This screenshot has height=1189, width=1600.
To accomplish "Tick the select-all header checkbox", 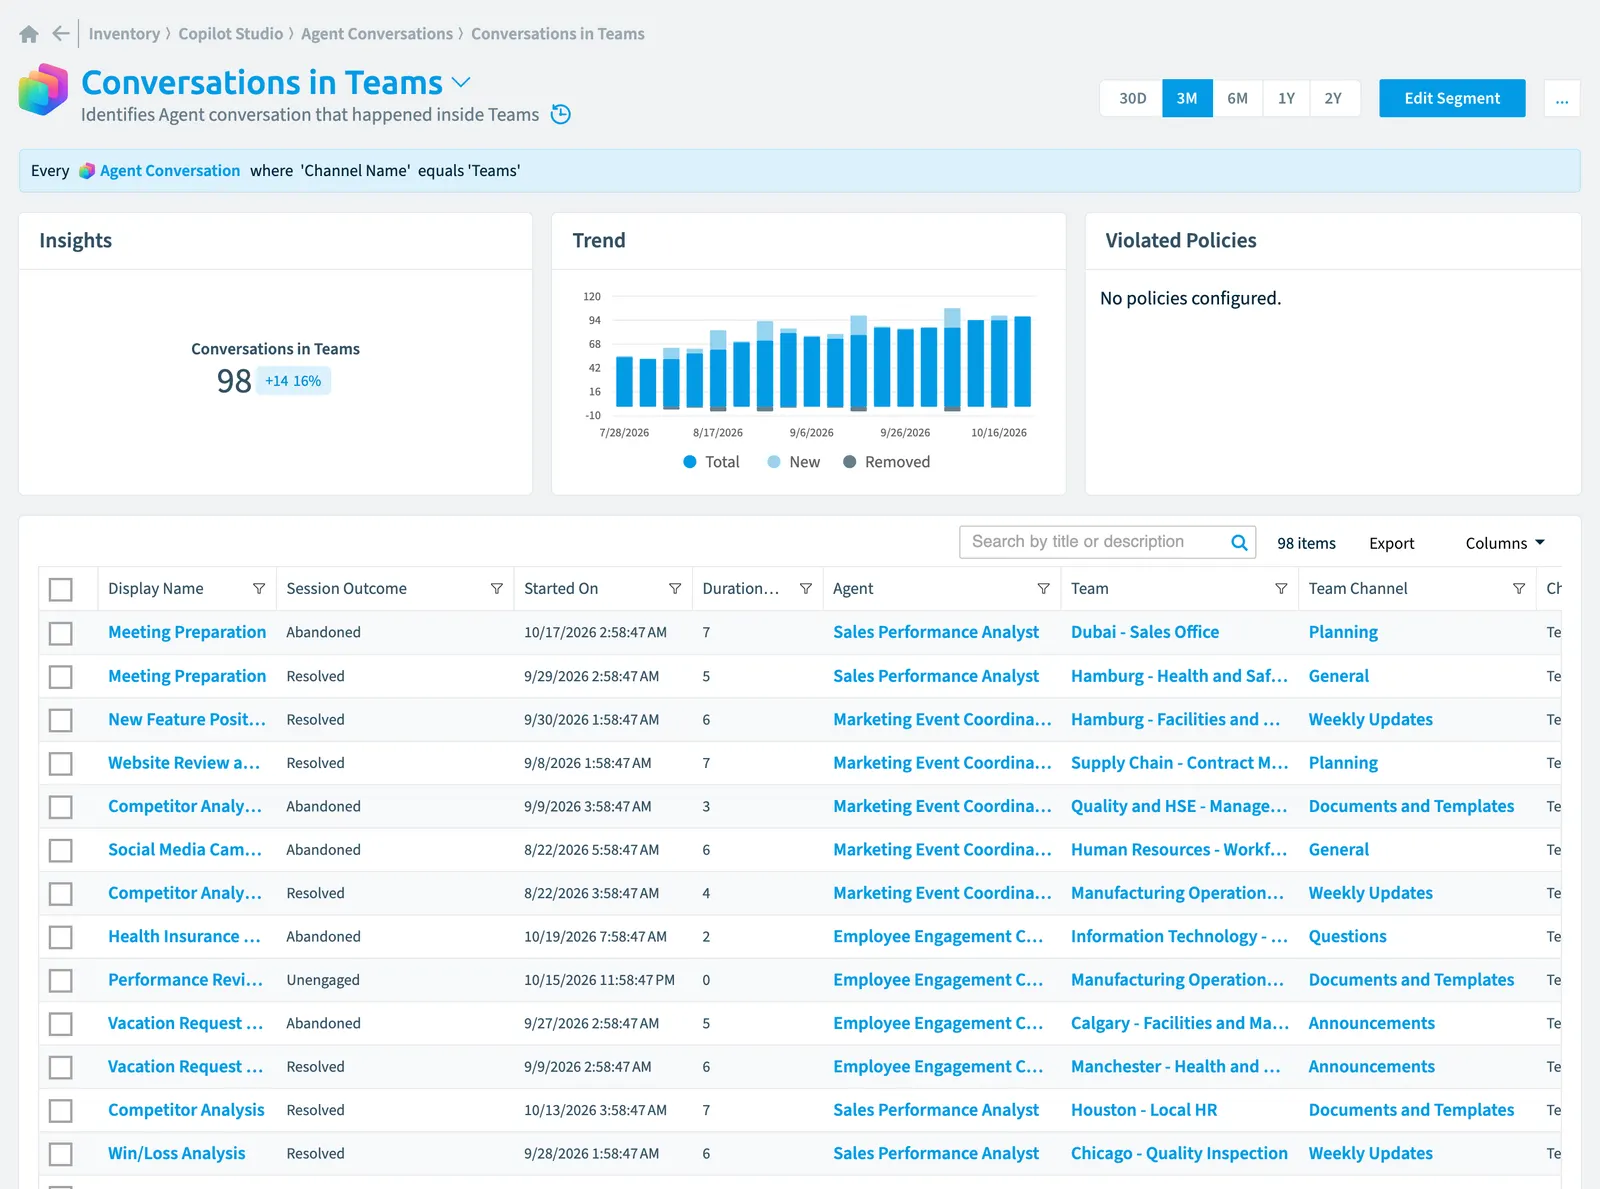I will point(61,590).
